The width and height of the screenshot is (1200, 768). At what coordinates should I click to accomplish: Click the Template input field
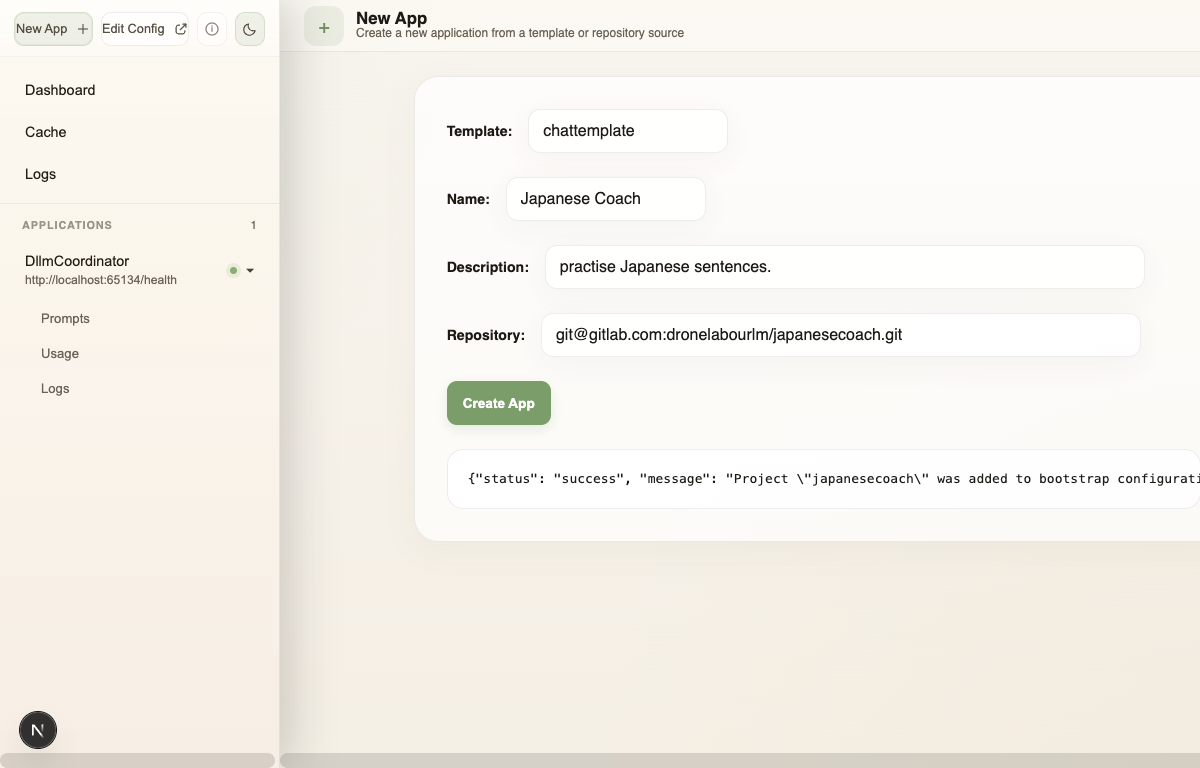628,131
